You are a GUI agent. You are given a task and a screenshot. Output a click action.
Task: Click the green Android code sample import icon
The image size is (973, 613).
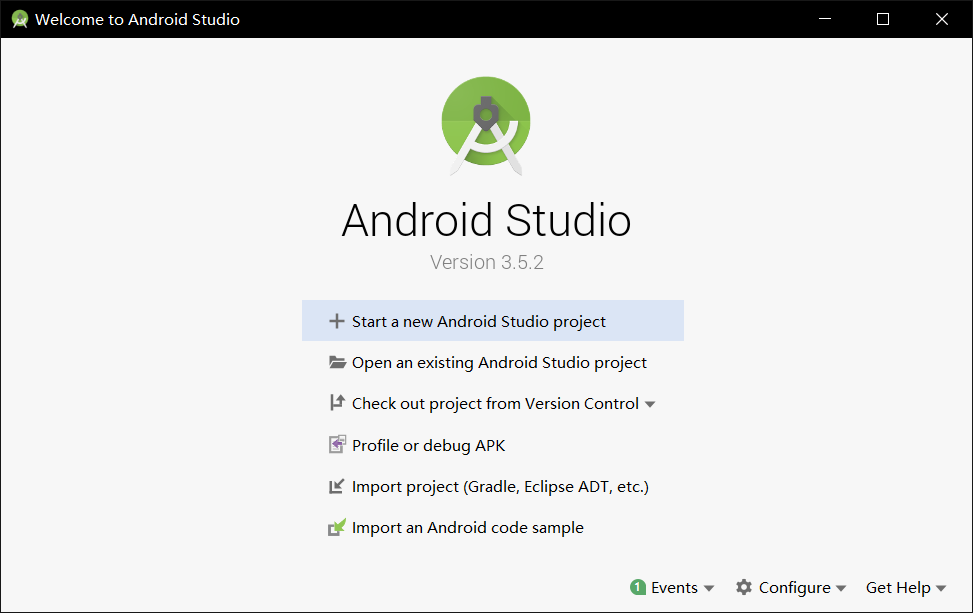tap(337, 527)
